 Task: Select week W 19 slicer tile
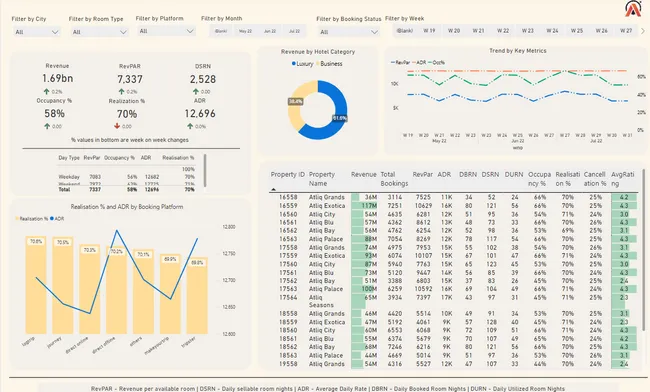(x=429, y=31)
